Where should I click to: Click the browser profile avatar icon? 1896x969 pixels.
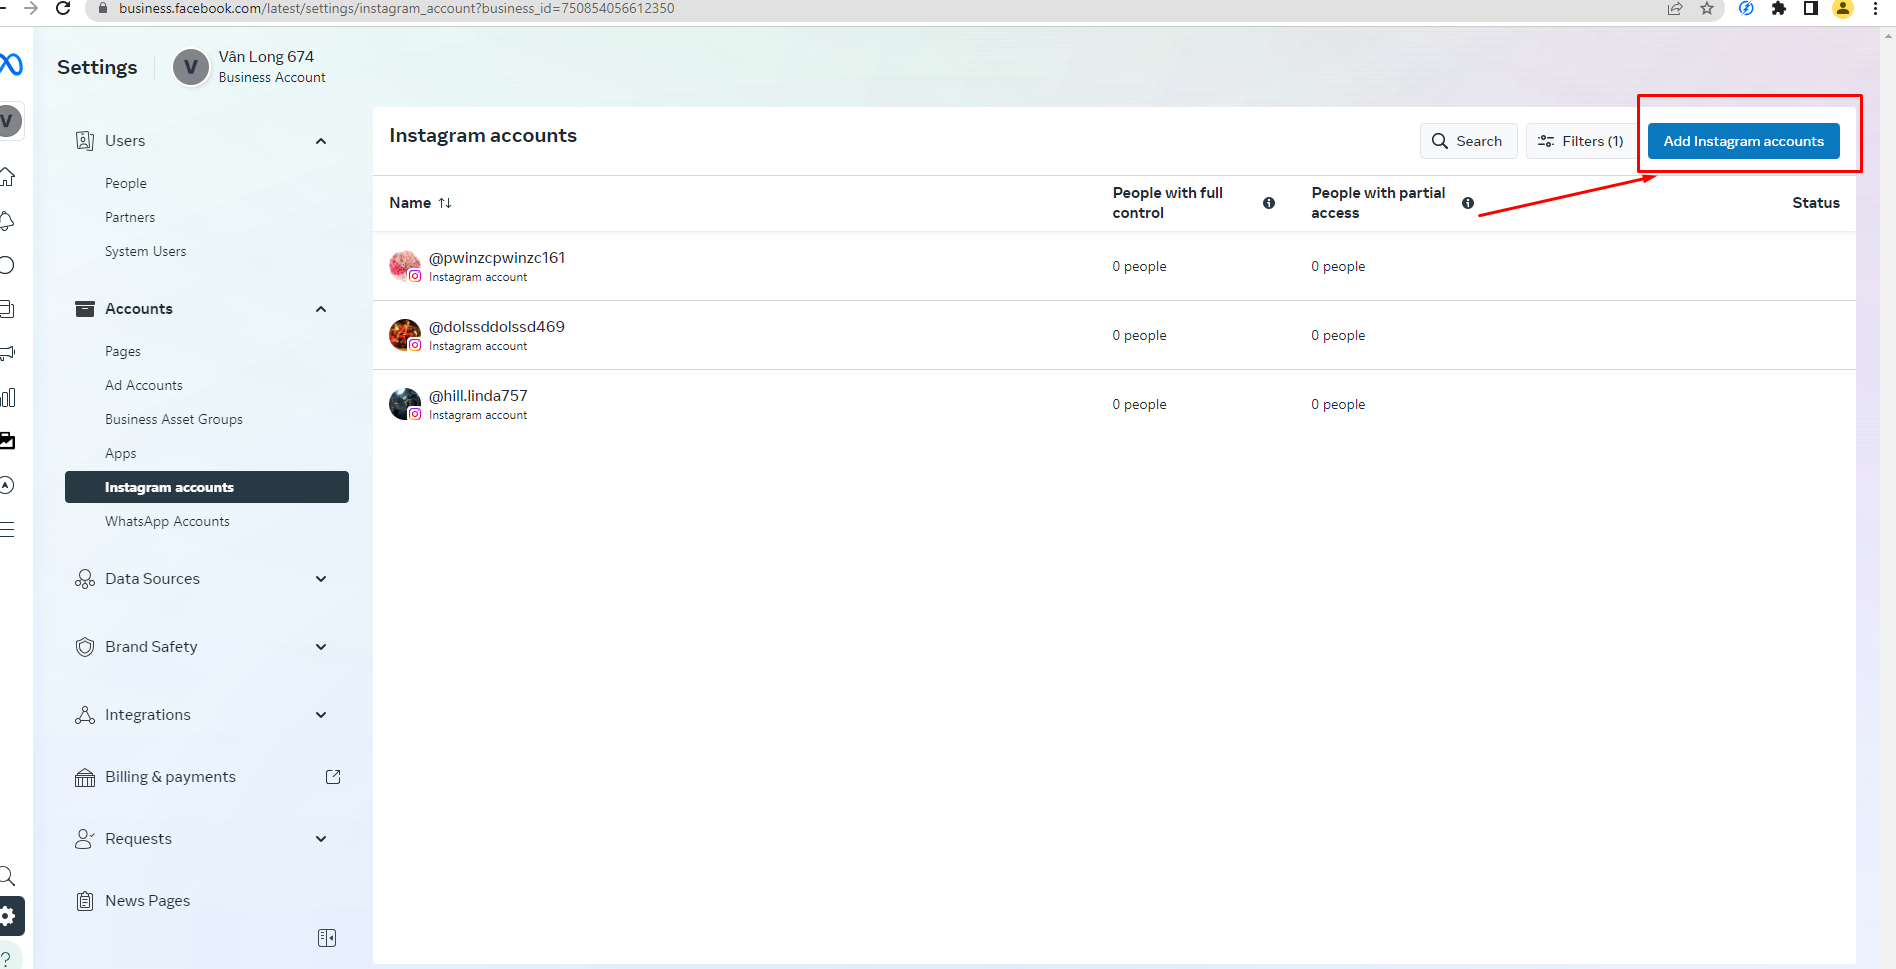pyautogui.click(x=1842, y=8)
